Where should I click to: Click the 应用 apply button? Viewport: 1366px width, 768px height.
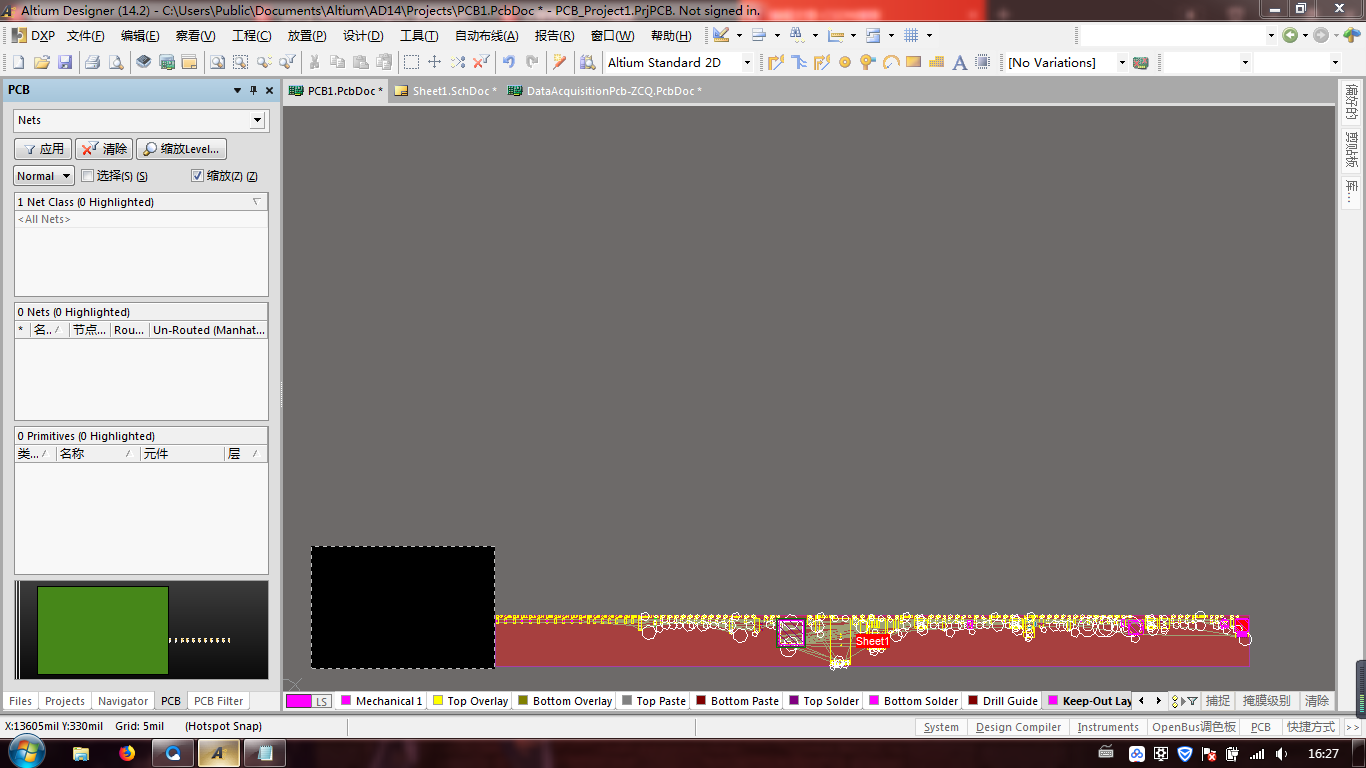(43, 149)
